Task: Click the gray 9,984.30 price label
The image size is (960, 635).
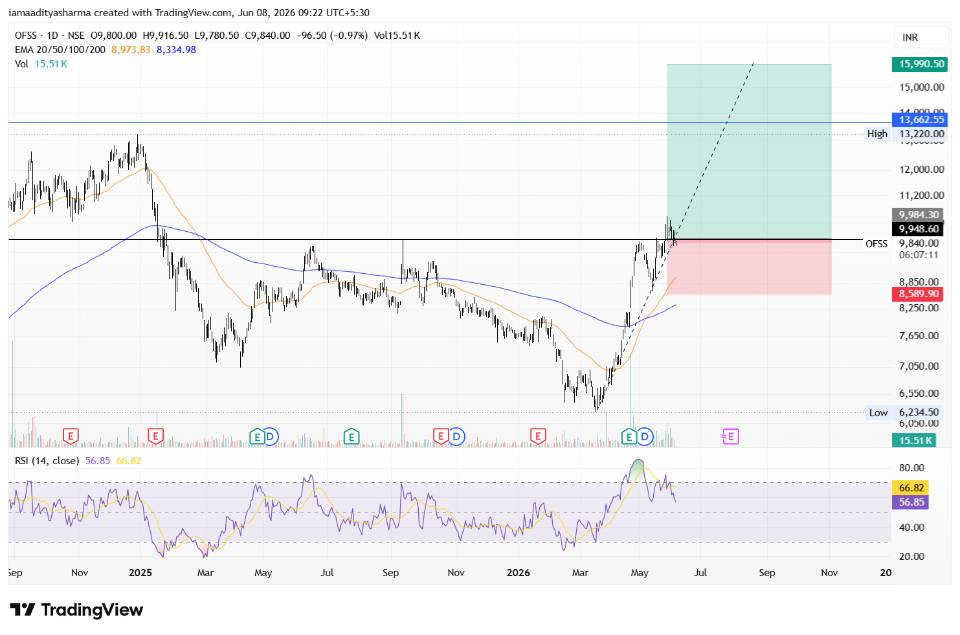Action: pos(918,214)
